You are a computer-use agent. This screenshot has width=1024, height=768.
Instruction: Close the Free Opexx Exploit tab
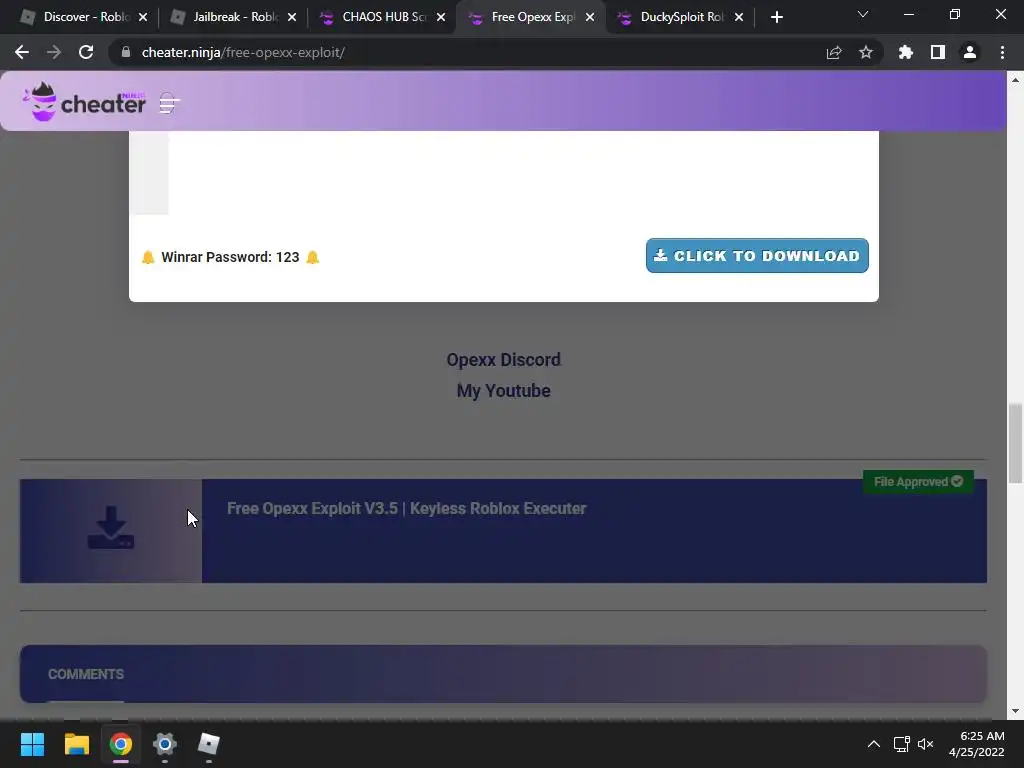590,17
